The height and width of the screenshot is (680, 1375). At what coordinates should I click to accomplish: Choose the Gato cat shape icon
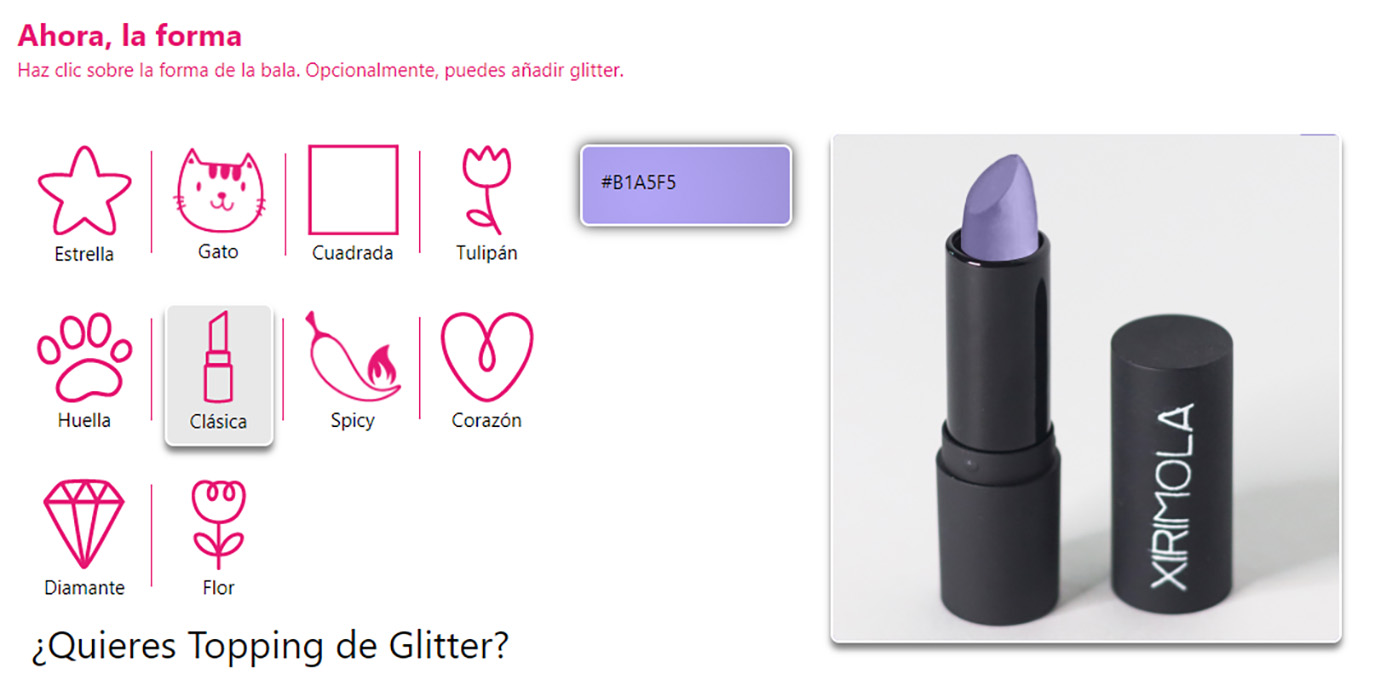219,189
